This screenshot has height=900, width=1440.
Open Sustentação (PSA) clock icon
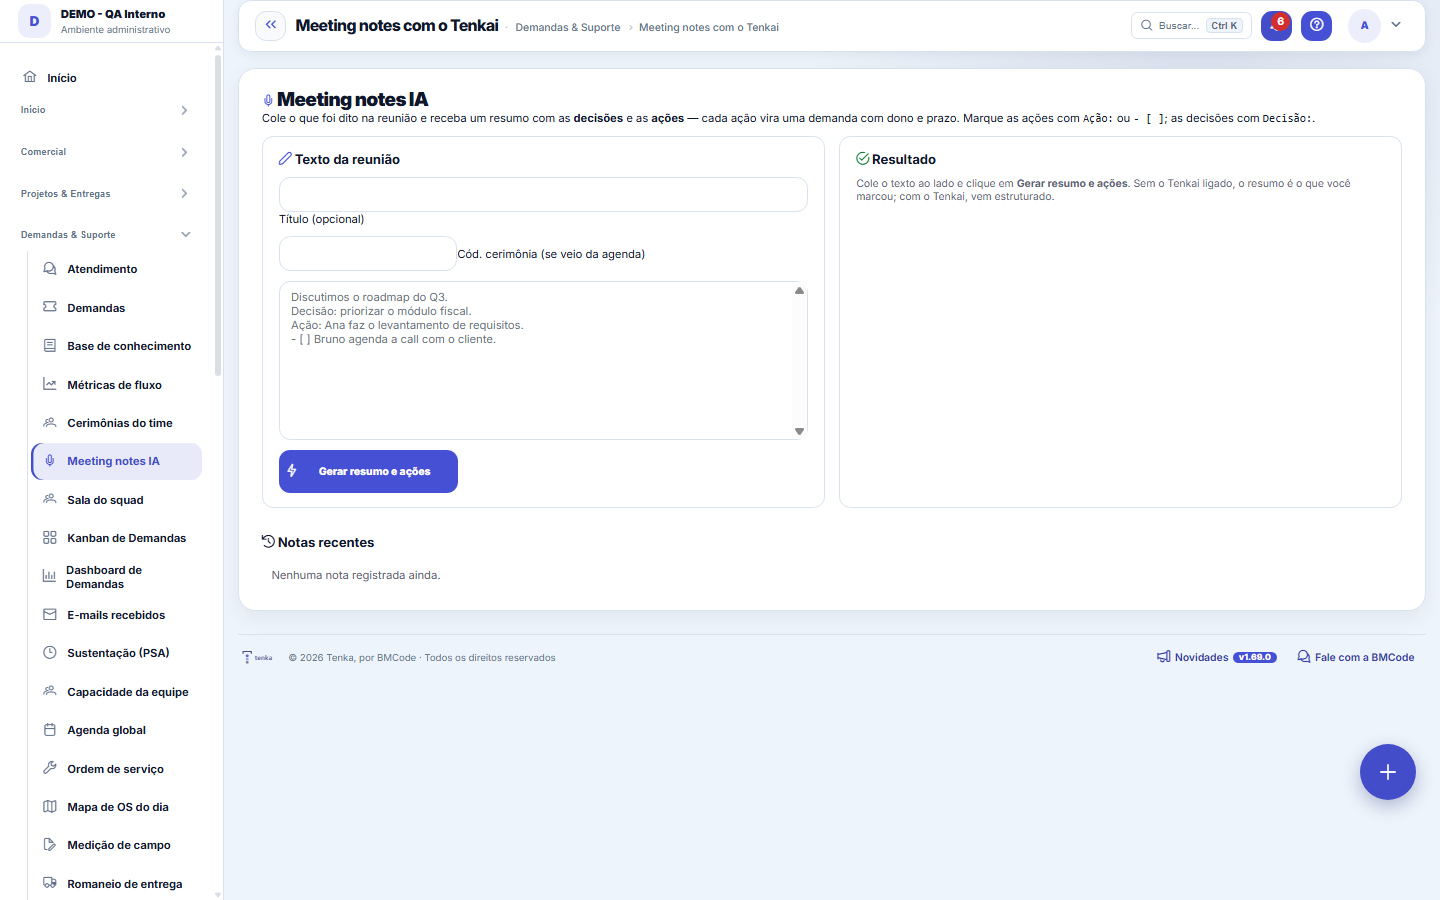[50, 653]
